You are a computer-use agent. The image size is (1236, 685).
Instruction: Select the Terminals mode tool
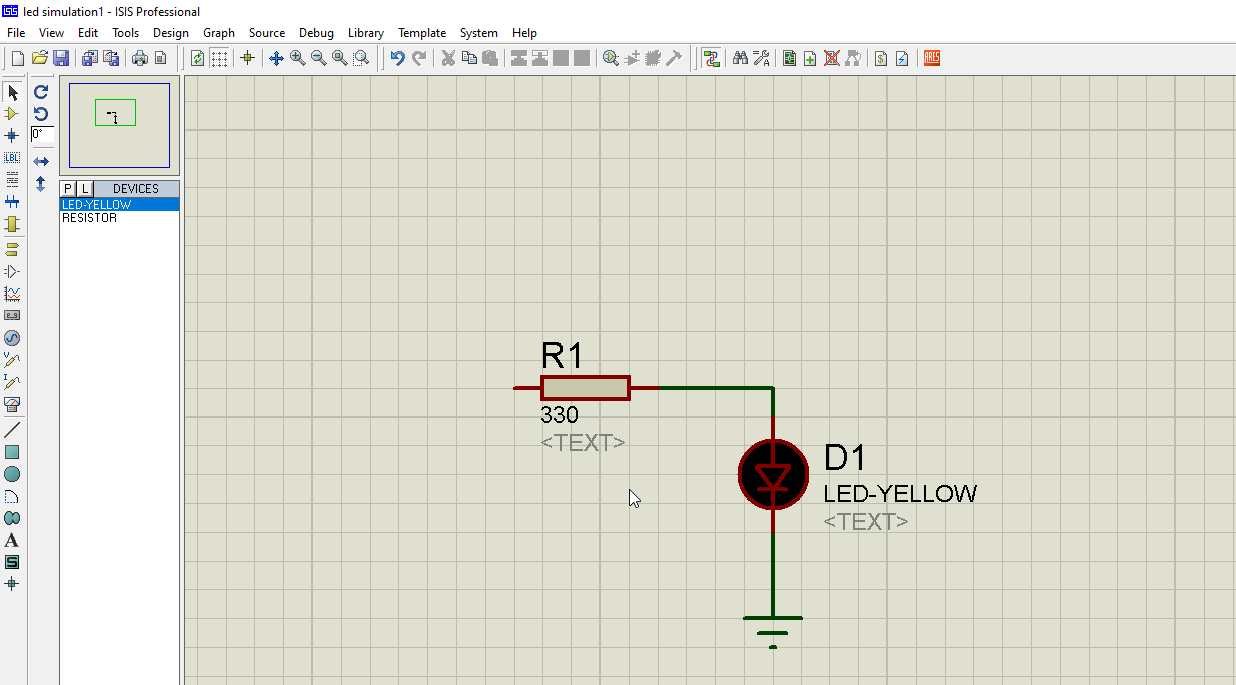pyautogui.click(x=12, y=249)
